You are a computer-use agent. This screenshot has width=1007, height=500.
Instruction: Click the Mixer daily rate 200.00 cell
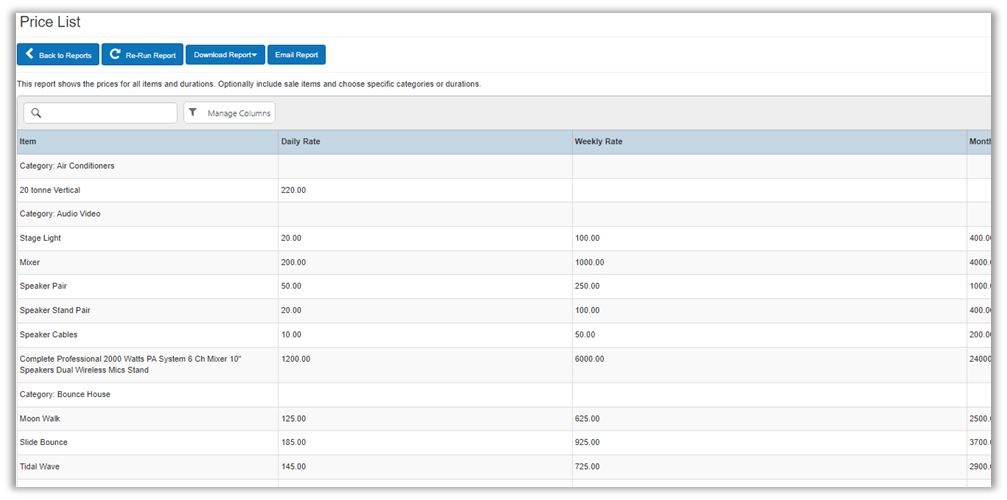pyautogui.click(x=294, y=262)
